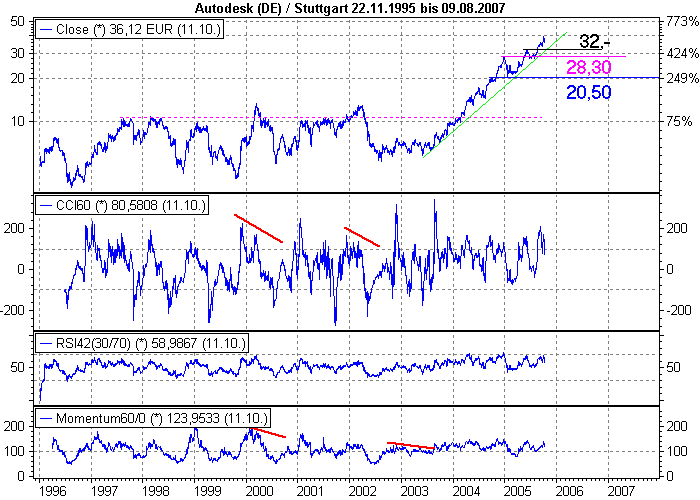Click the '1998' year label

(x=155, y=492)
